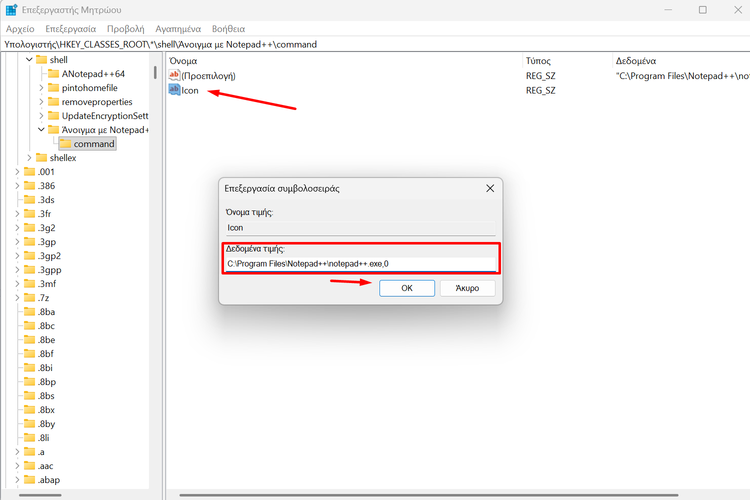Select the shellex folder icon

tap(41, 158)
